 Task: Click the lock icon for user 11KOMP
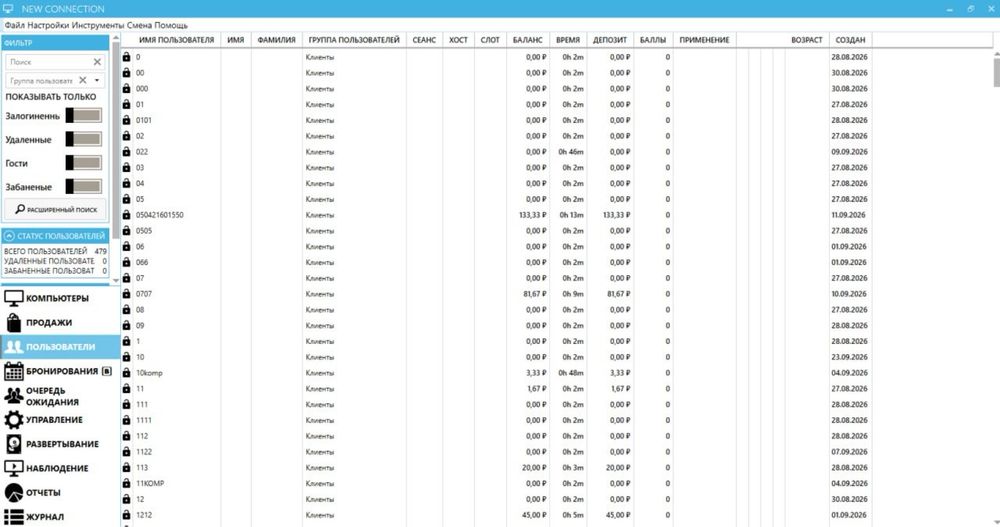[126, 483]
